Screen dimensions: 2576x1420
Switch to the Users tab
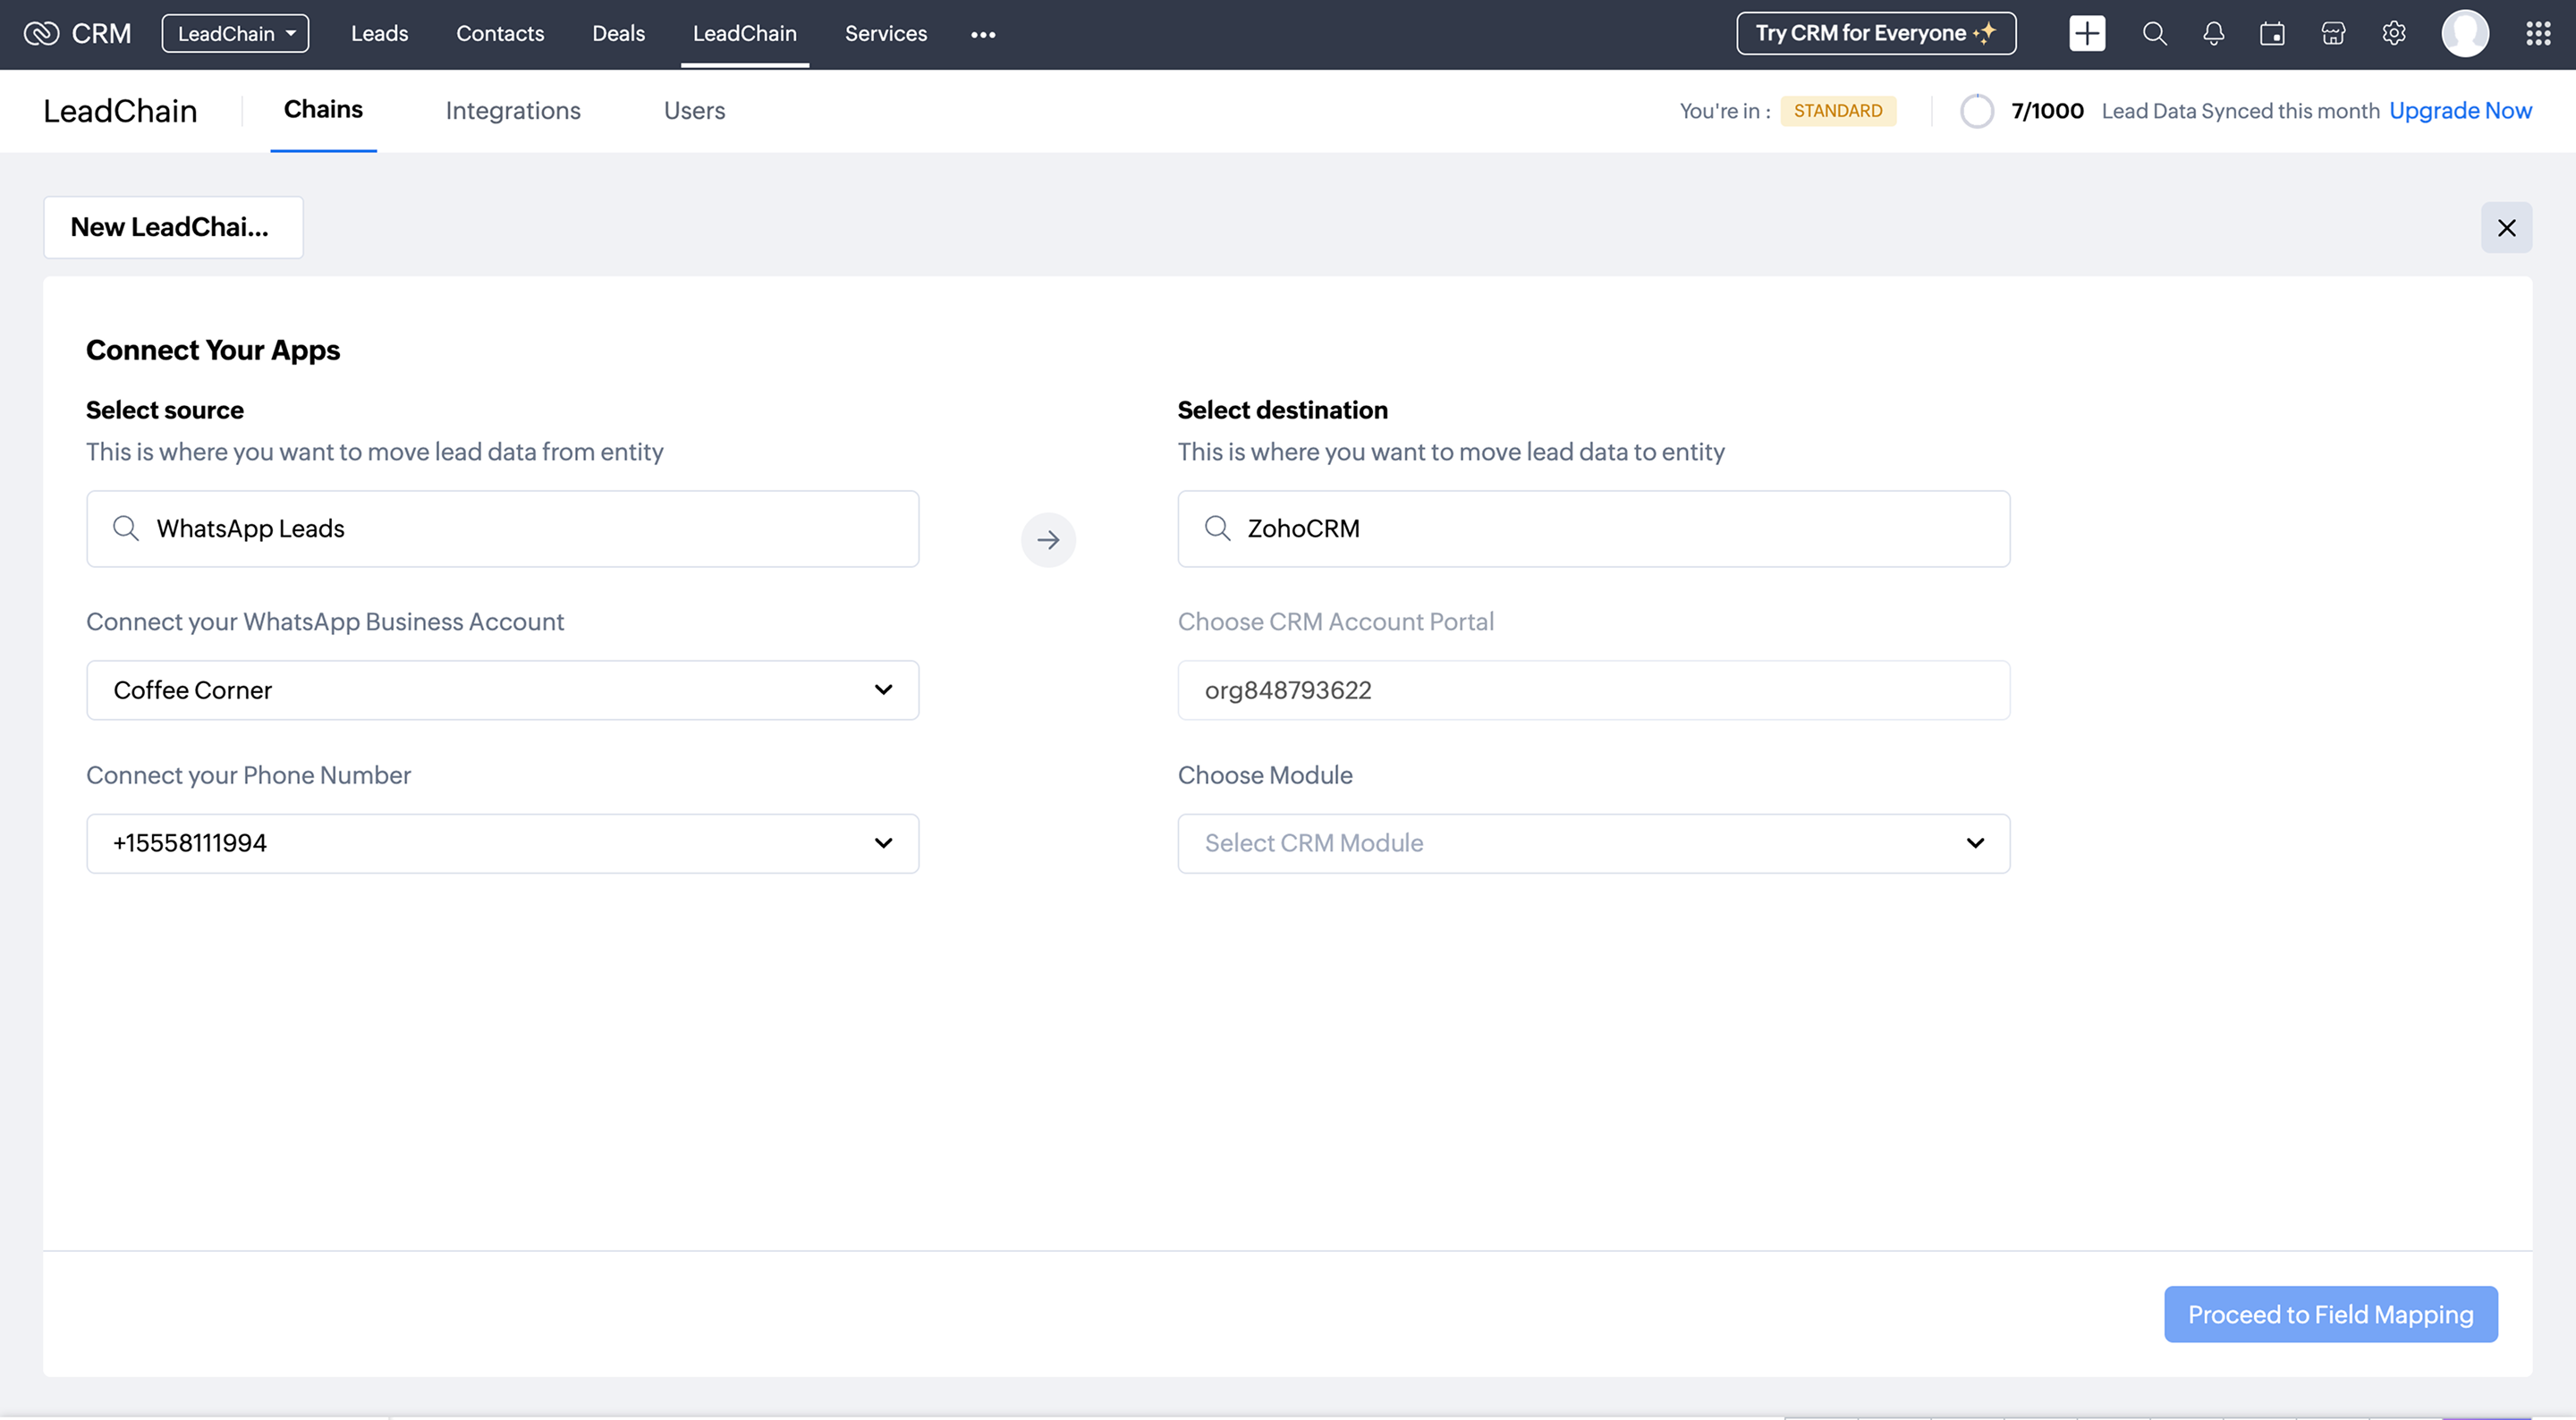coord(694,111)
